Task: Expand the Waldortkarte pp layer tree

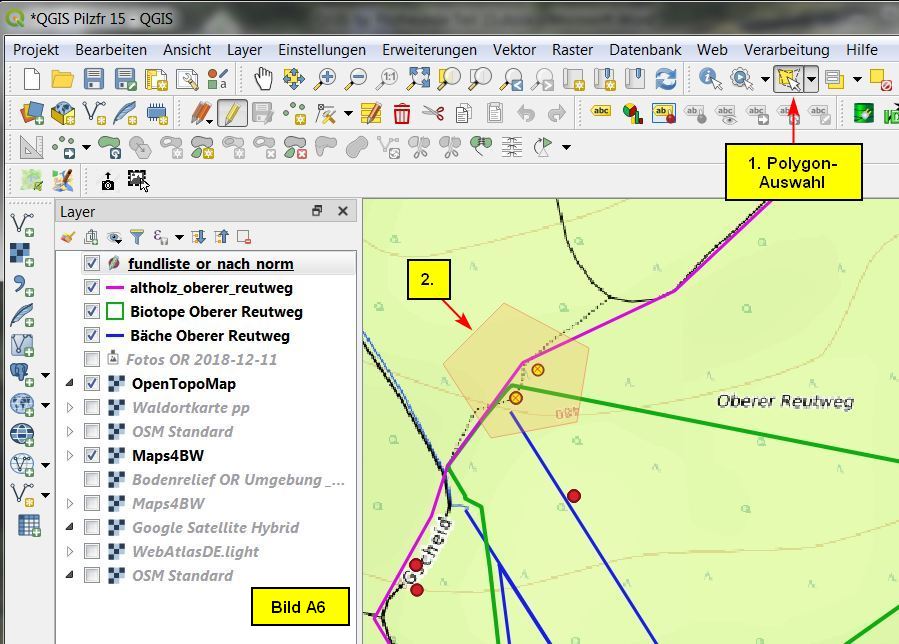Action: (x=70, y=408)
